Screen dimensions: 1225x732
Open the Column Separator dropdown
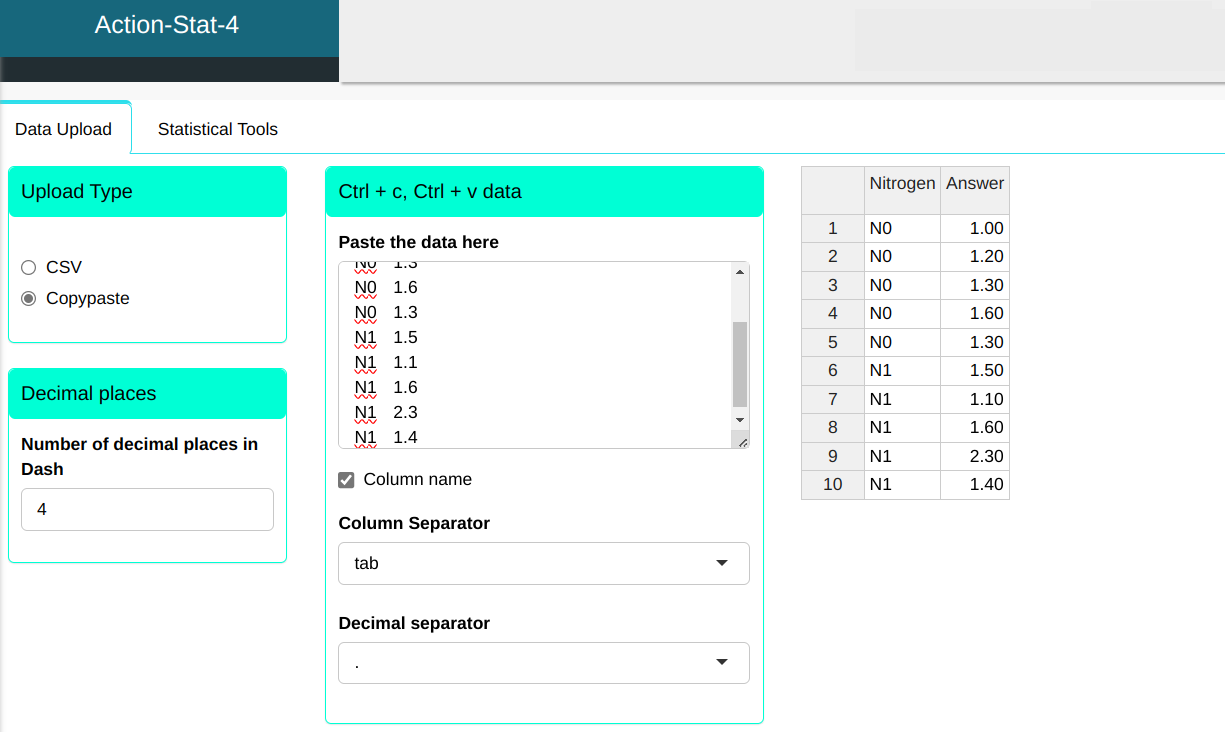tap(543, 563)
